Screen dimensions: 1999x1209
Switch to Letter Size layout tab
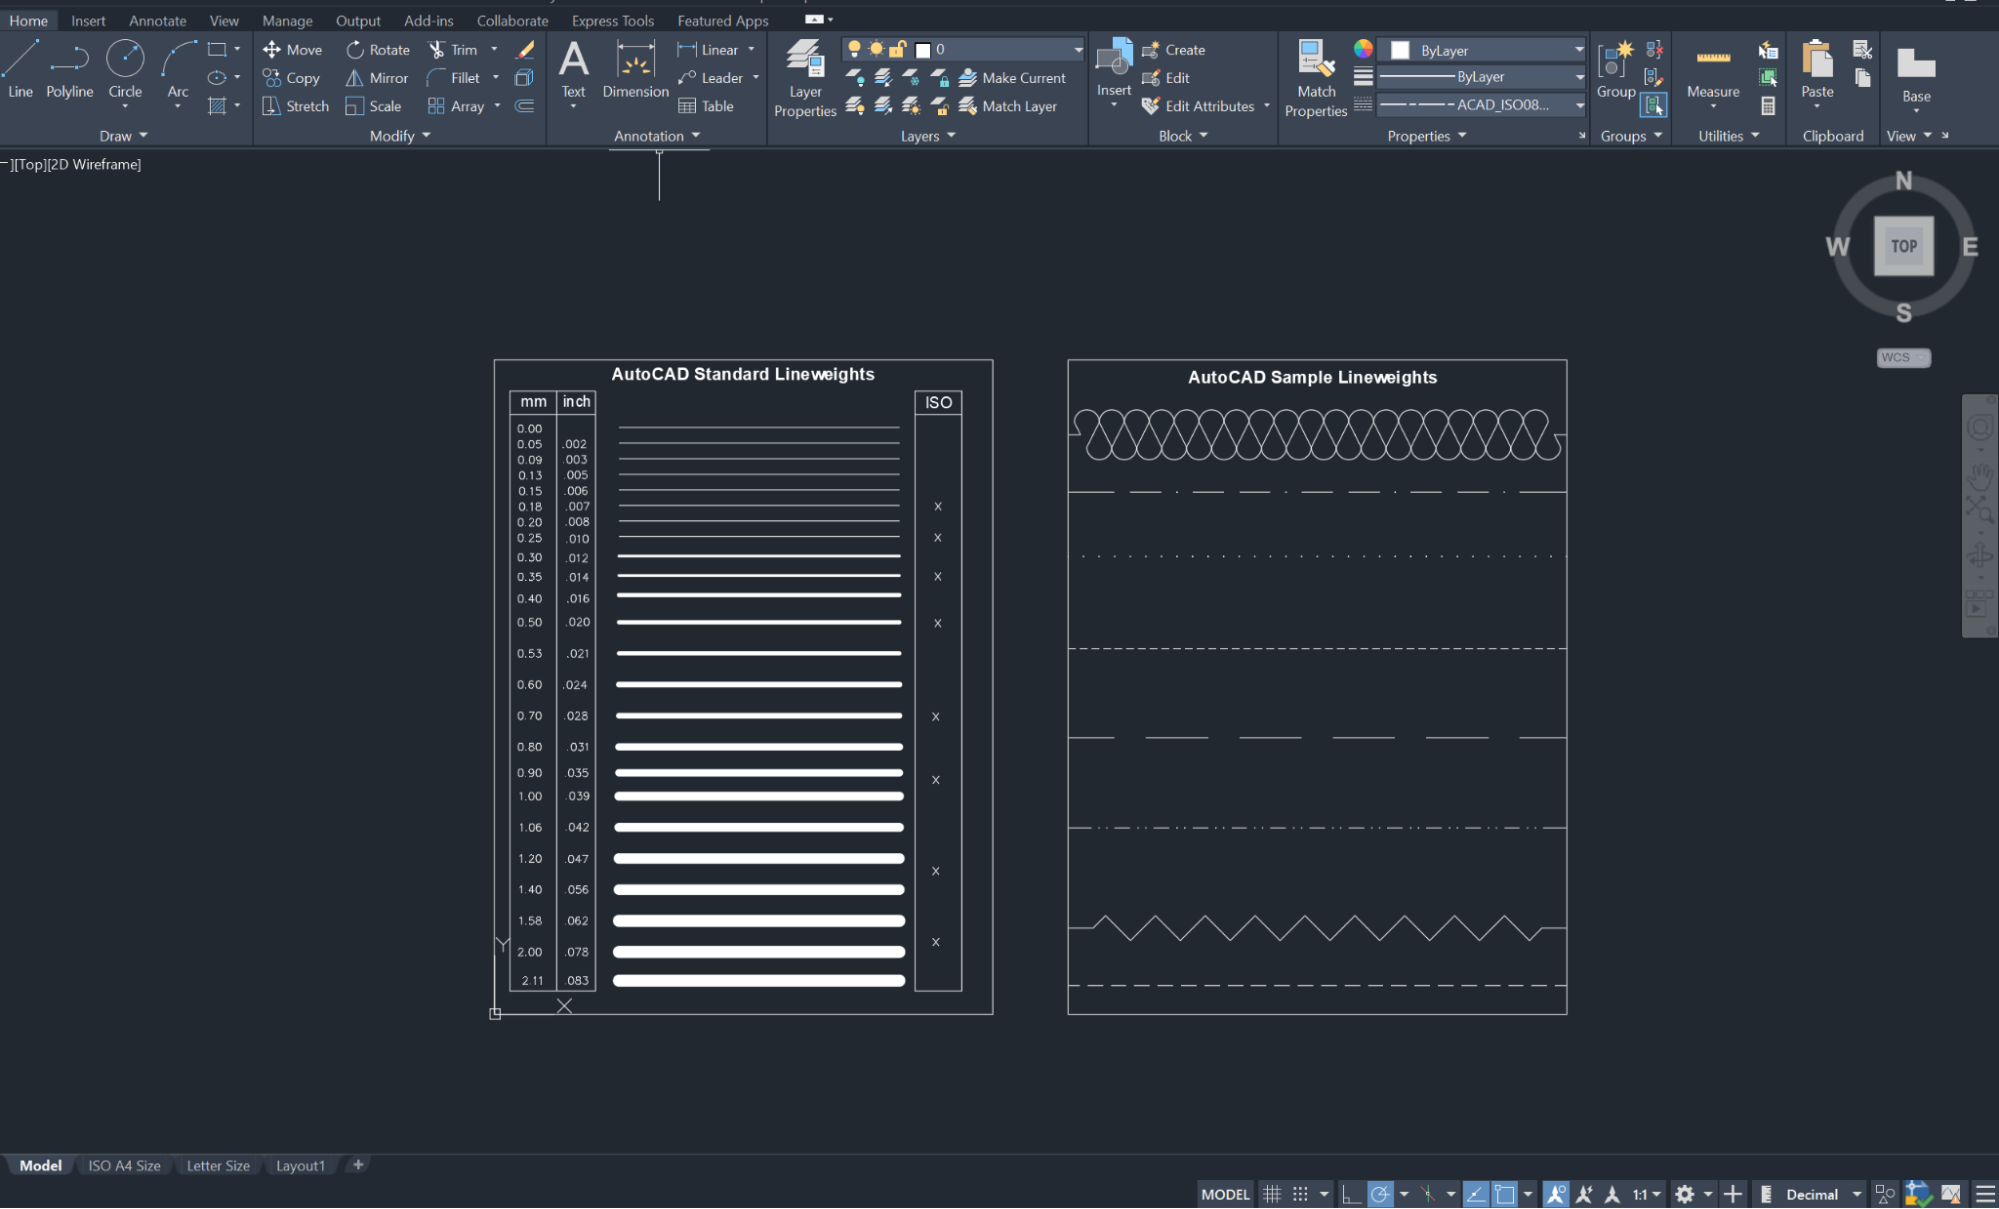218,1166
